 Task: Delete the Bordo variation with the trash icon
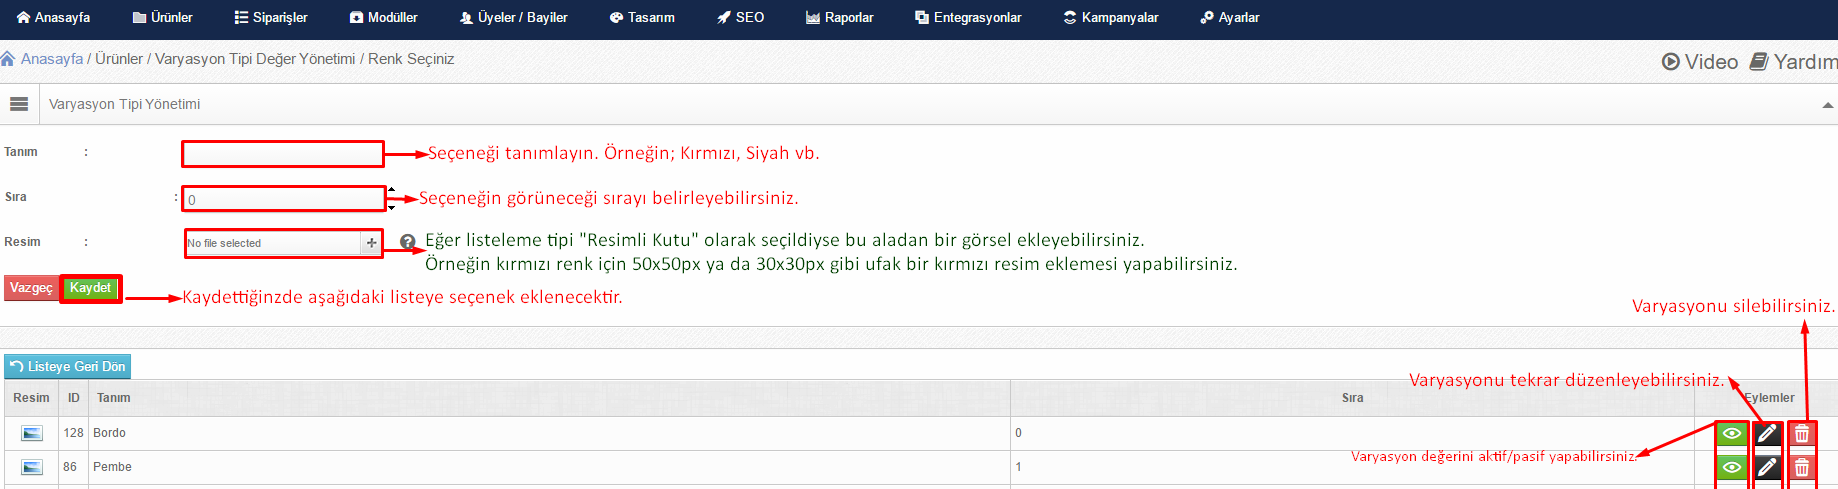click(x=1802, y=433)
